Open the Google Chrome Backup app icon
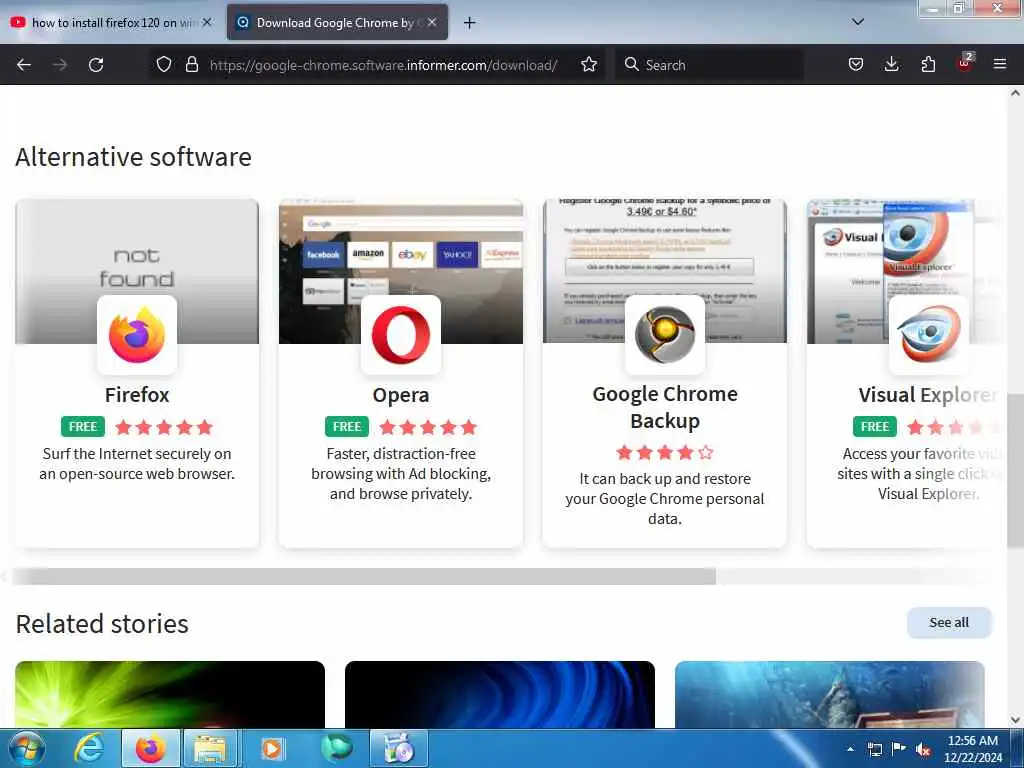This screenshot has width=1024, height=768. (665, 335)
